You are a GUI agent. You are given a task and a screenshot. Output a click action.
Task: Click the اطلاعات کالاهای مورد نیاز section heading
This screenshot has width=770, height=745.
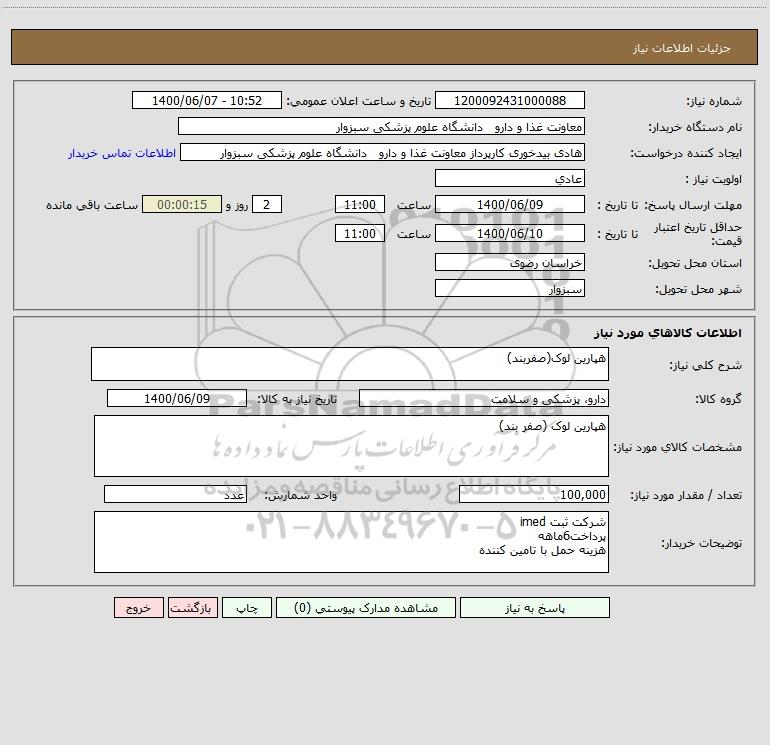(x=667, y=333)
